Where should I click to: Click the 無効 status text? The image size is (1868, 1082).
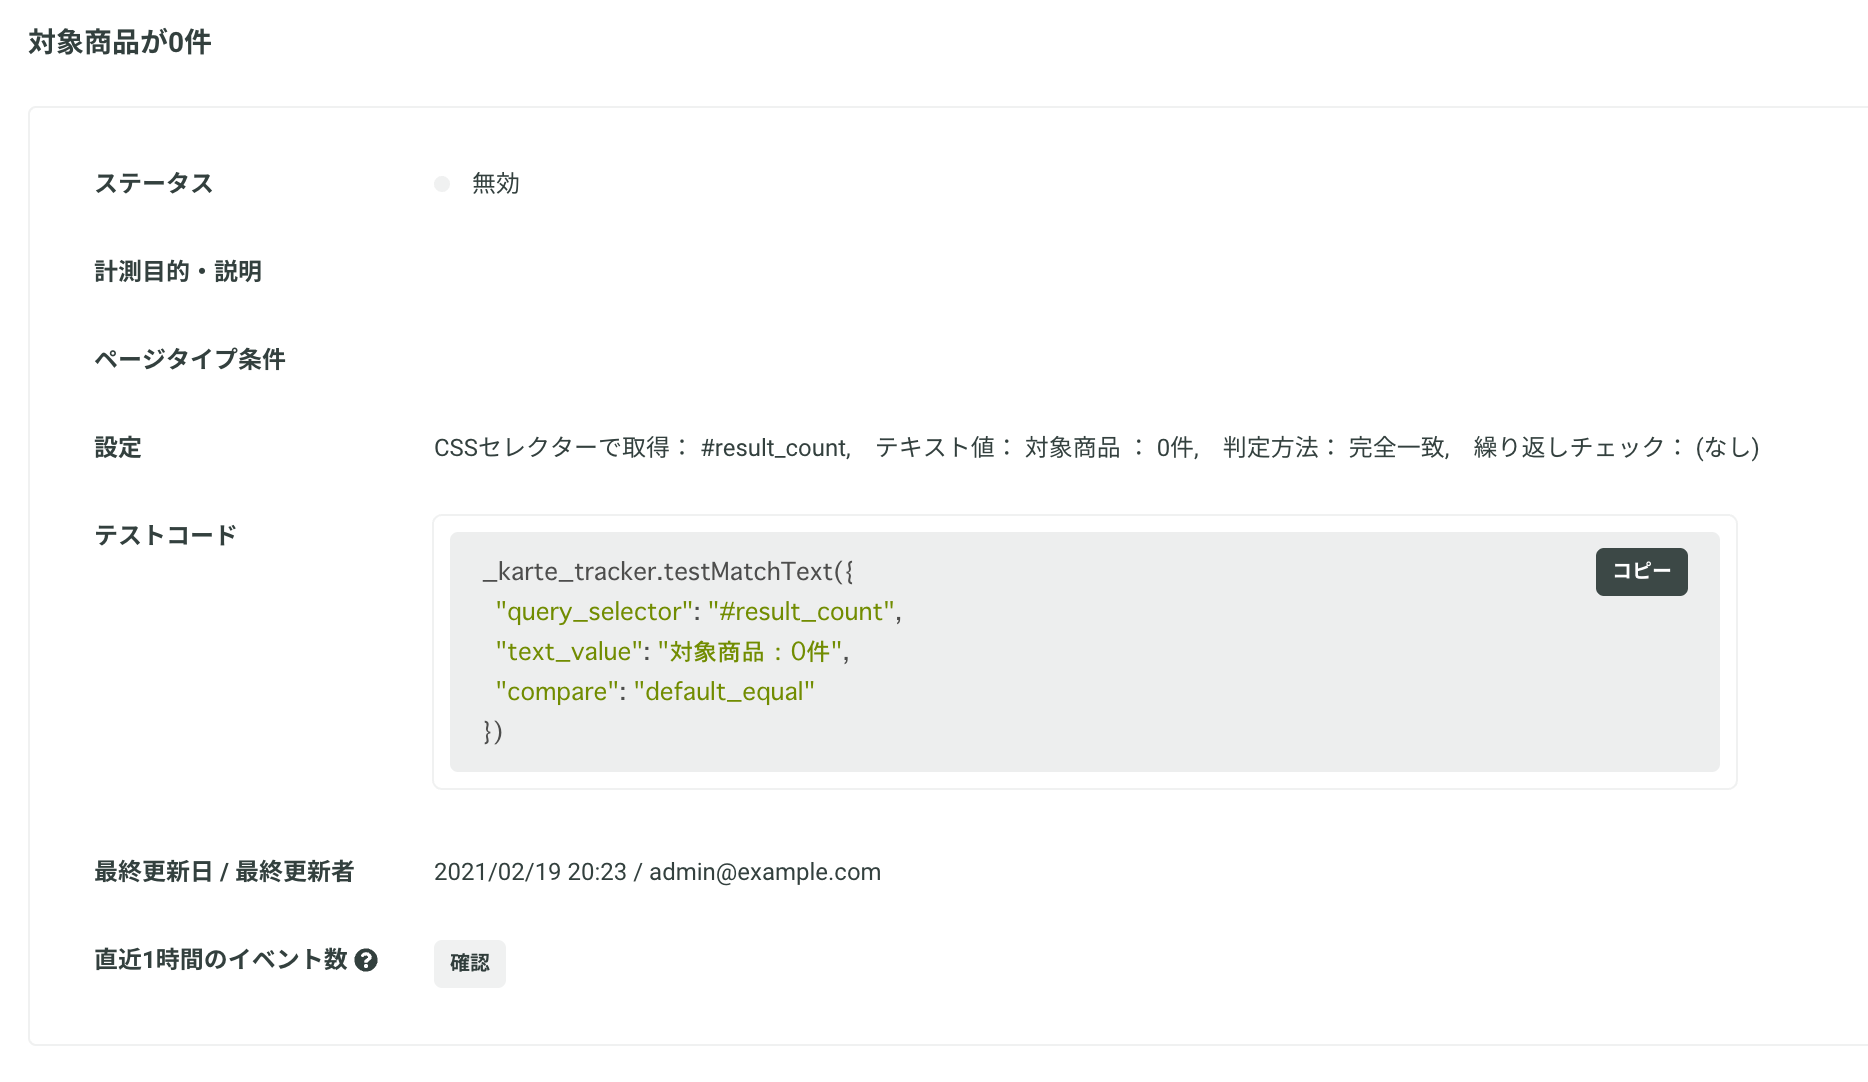coord(496,184)
